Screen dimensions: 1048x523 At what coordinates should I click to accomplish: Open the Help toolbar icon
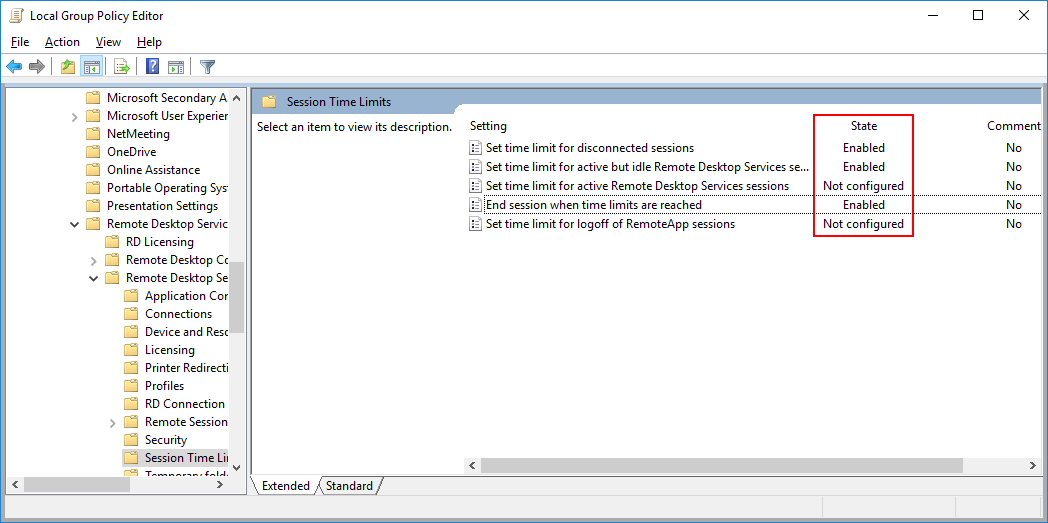(152, 66)
